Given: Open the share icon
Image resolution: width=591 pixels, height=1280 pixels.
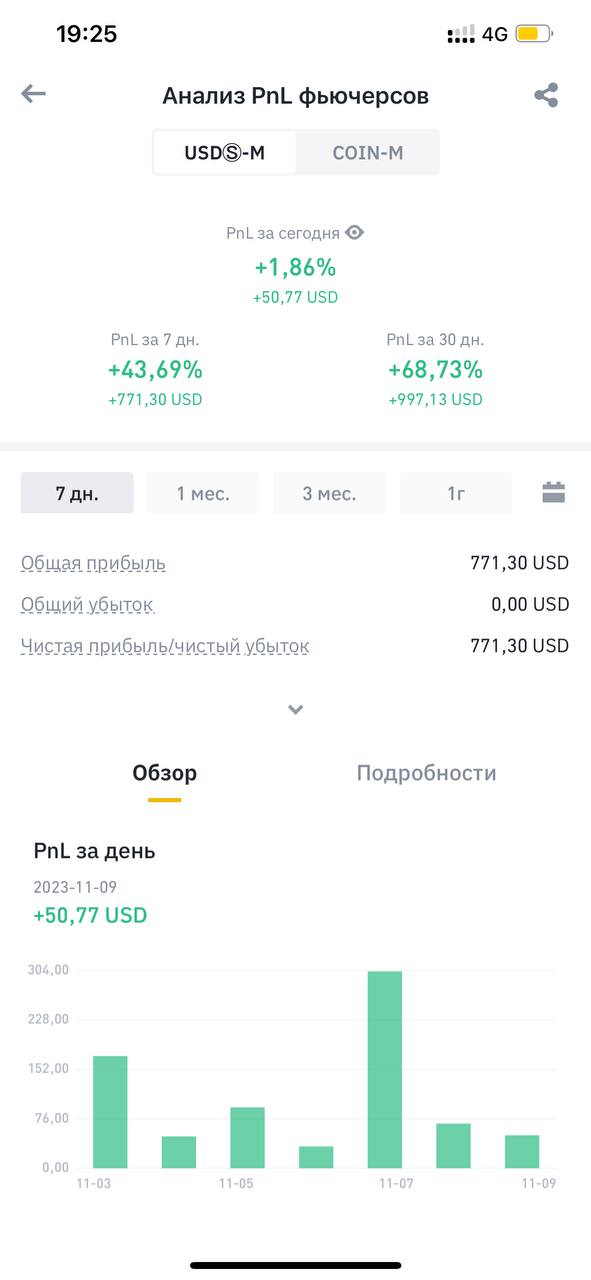Looking at the screenshot, I should (x=545, y=95).
